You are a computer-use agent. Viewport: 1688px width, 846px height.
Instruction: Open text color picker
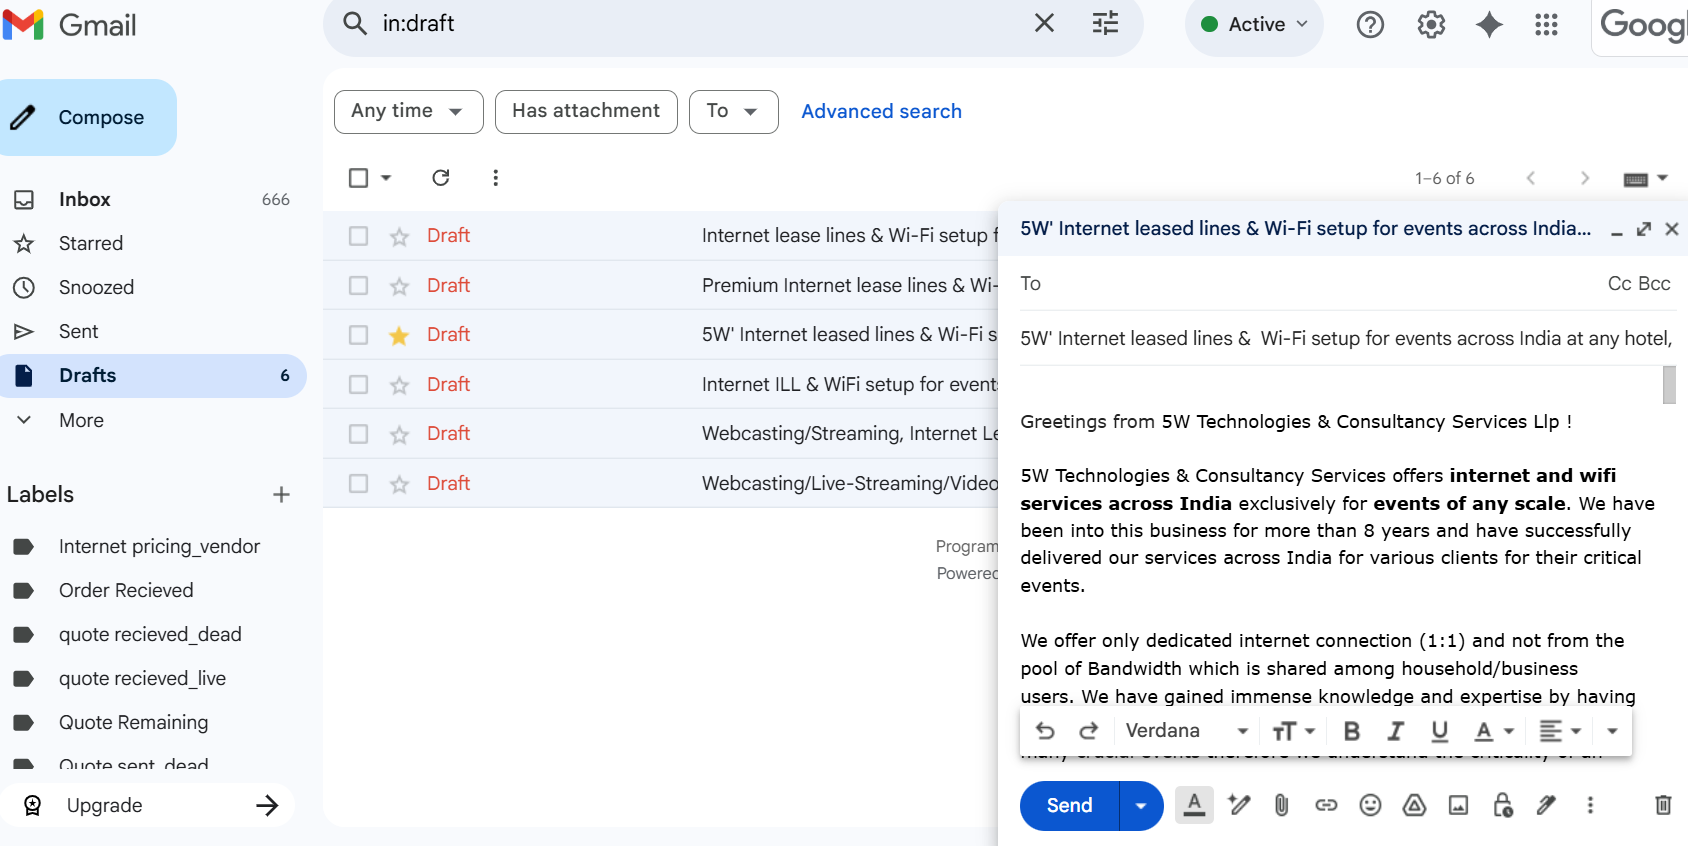pyautogui.click(x=1494, y=731)
